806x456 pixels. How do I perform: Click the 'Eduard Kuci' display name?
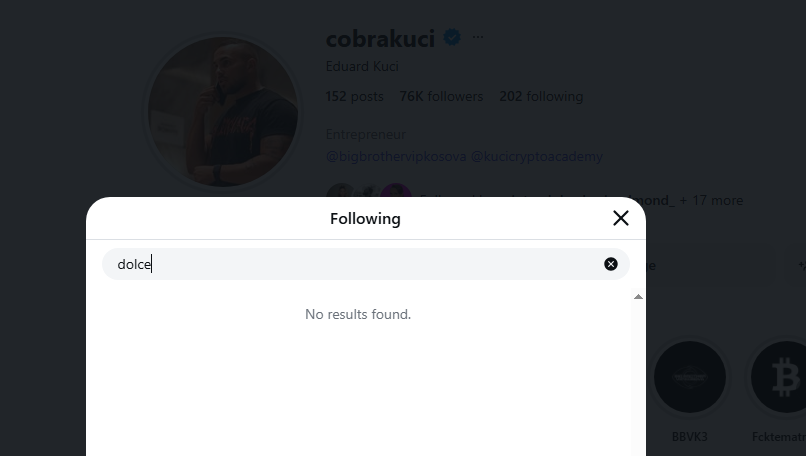[362, 66]
